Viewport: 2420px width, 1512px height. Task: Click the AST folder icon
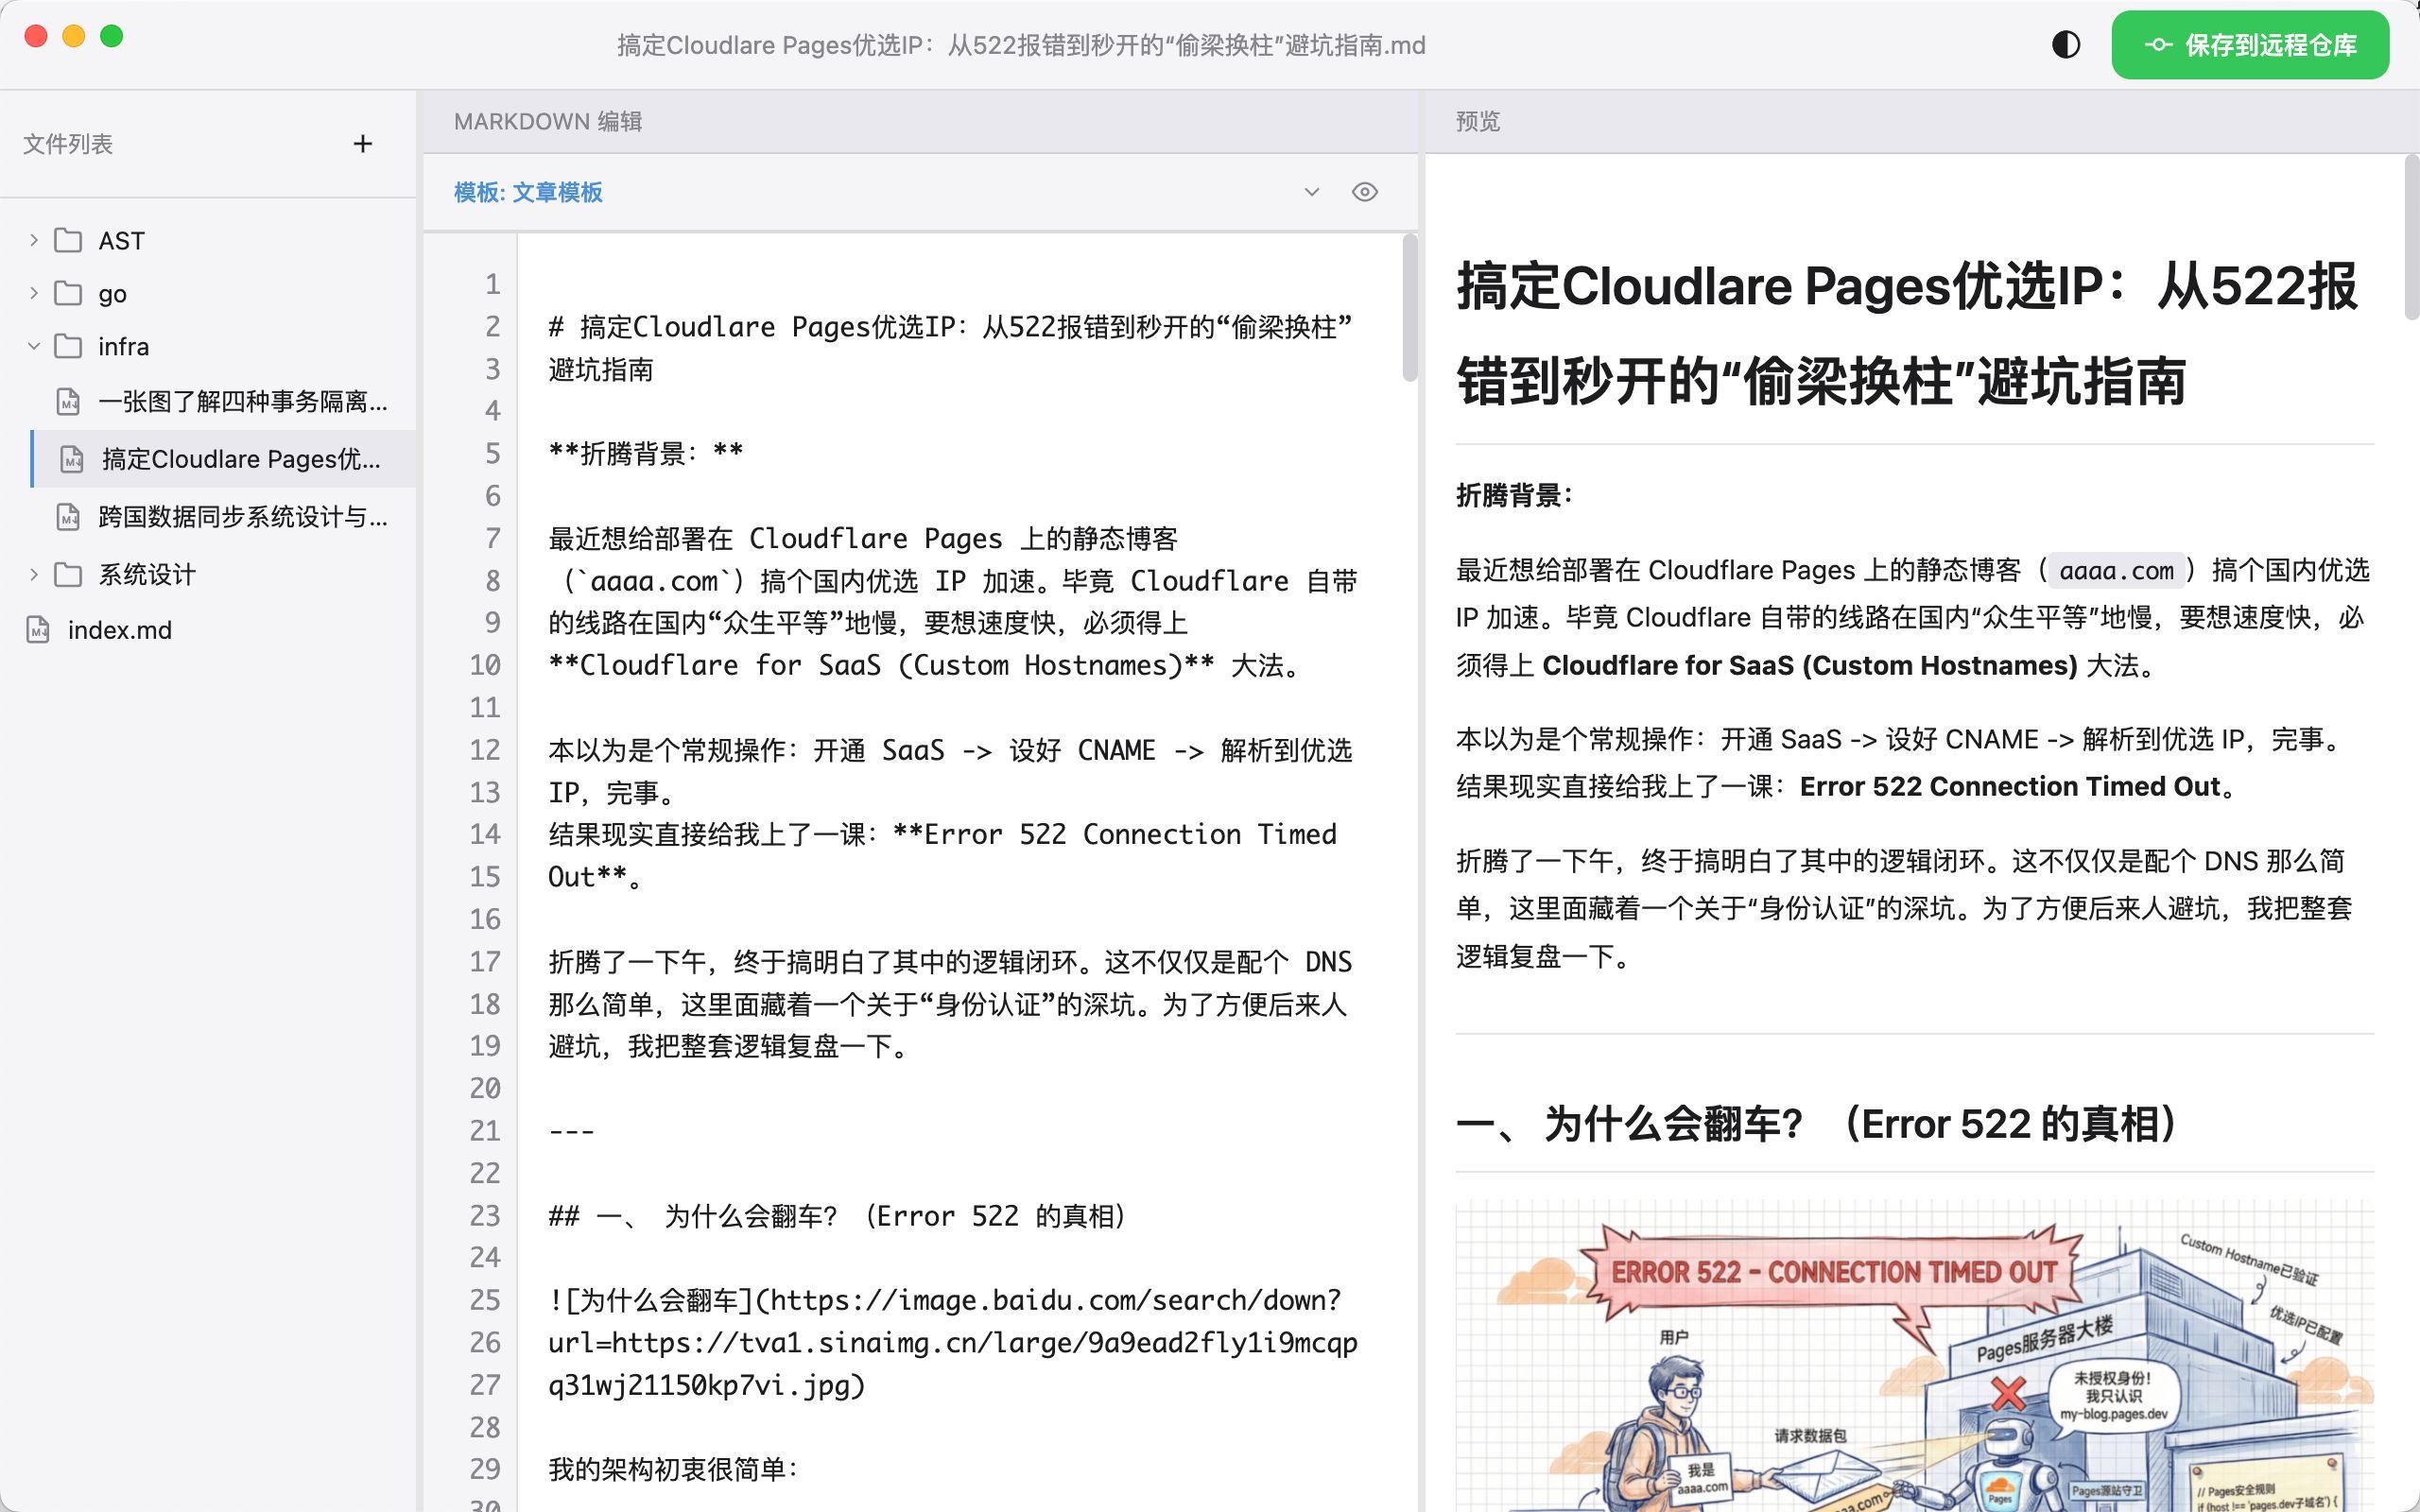coord(68,240)
